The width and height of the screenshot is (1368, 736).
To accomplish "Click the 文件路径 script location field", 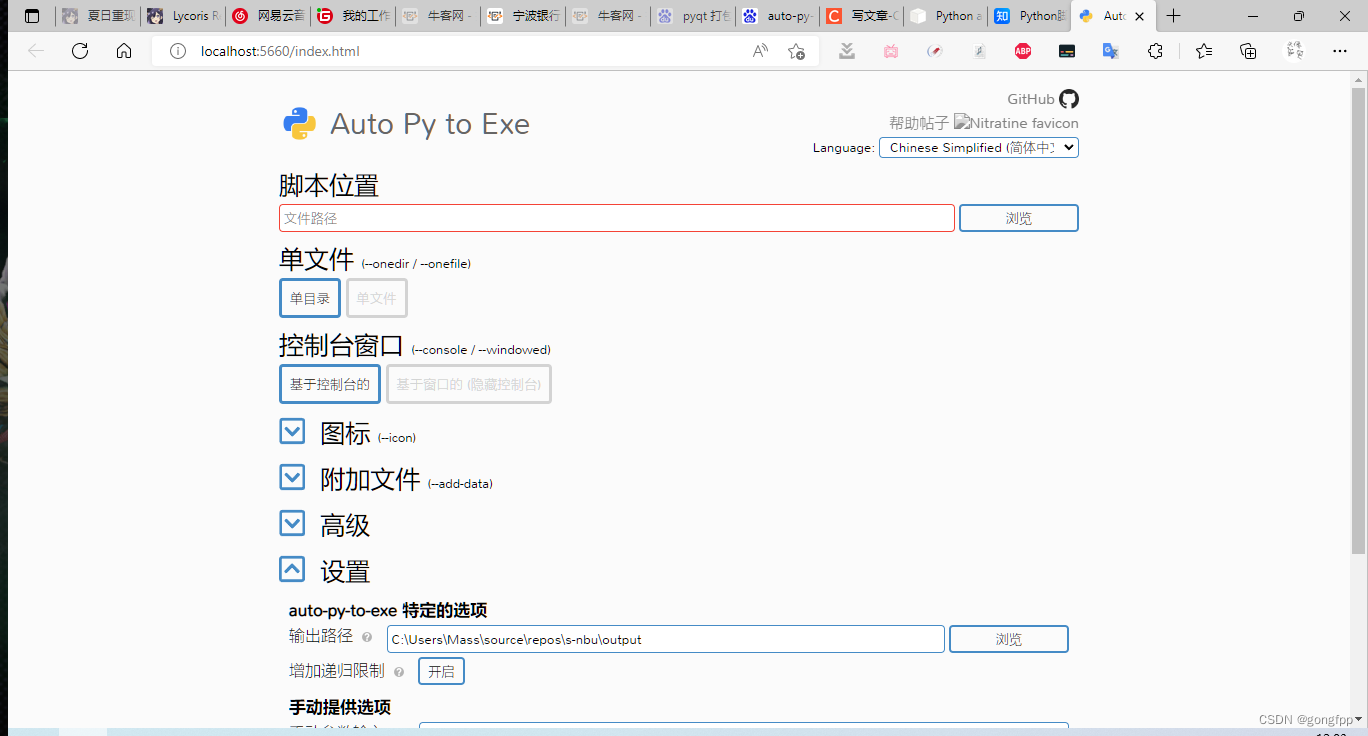I will click(617, 218).
